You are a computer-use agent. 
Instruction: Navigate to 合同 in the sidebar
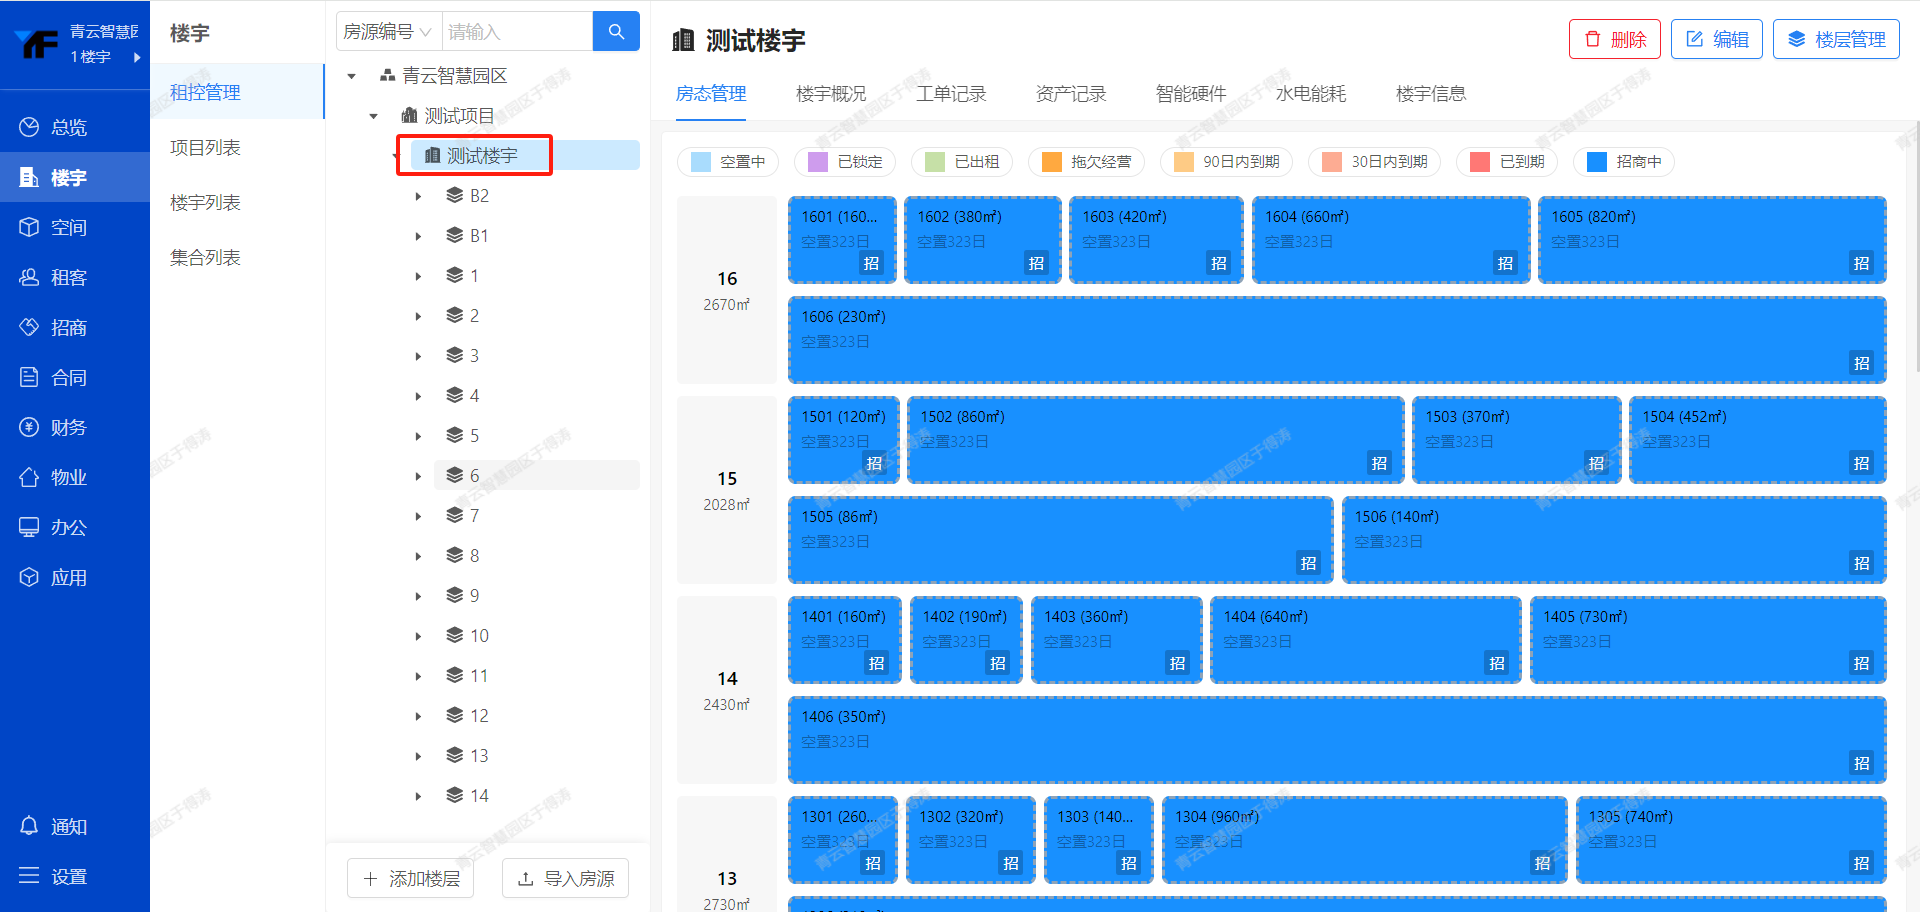pos(54,377)
